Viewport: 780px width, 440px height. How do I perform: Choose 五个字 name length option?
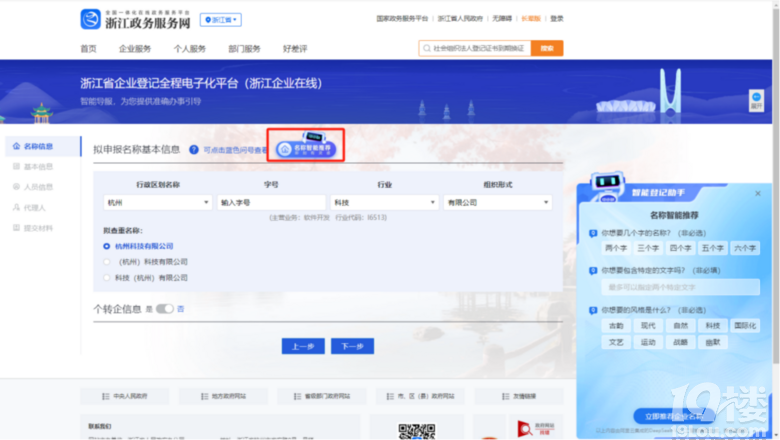coord(713,248)
